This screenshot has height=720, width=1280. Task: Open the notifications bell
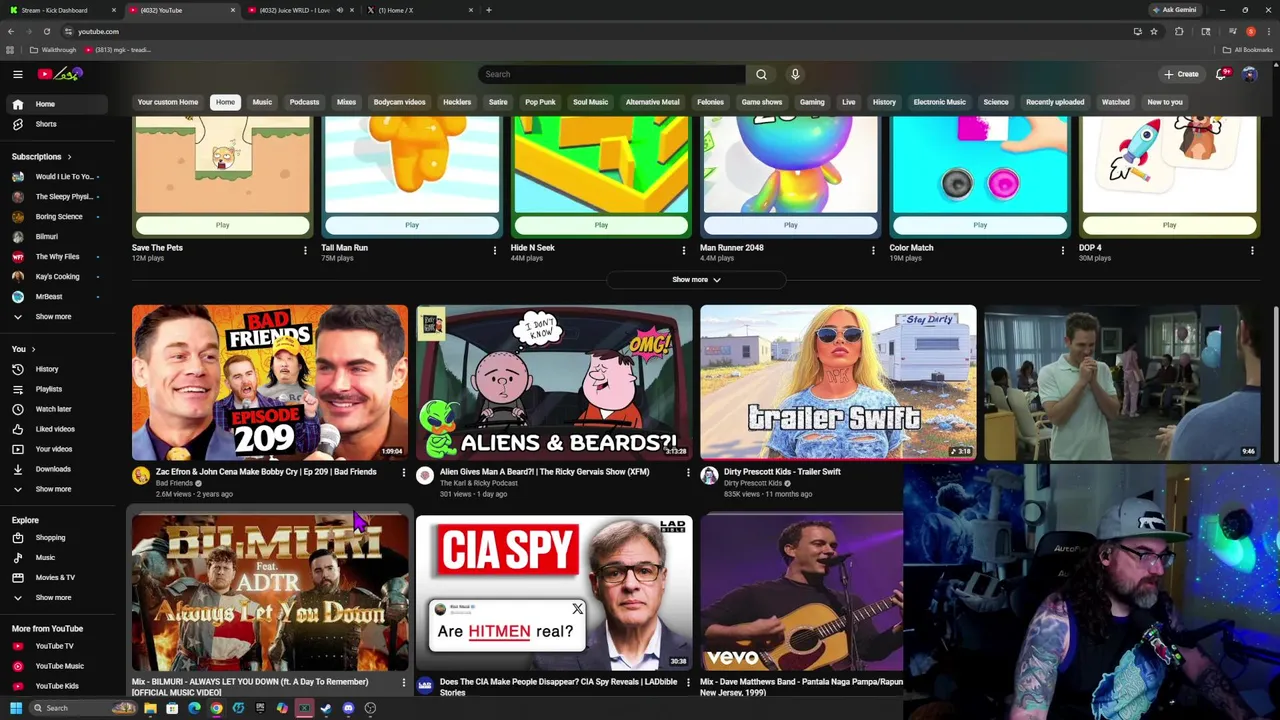[x=1221, y=74]
